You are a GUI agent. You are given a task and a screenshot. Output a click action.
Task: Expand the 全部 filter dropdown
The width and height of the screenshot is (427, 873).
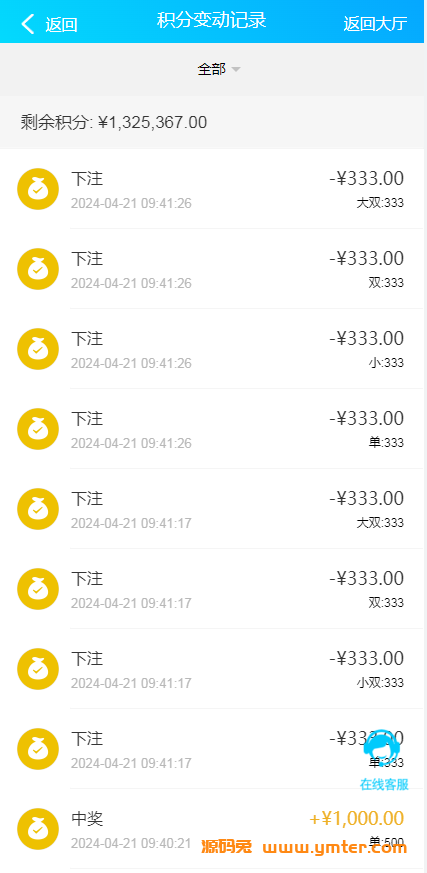tap(219, 69)
